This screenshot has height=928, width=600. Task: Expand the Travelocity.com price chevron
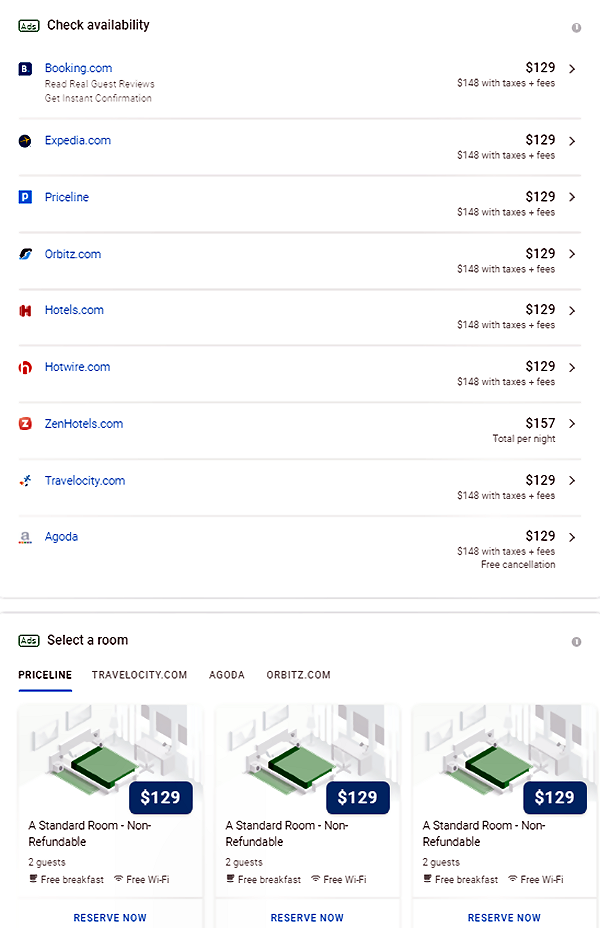click(572, 481)
